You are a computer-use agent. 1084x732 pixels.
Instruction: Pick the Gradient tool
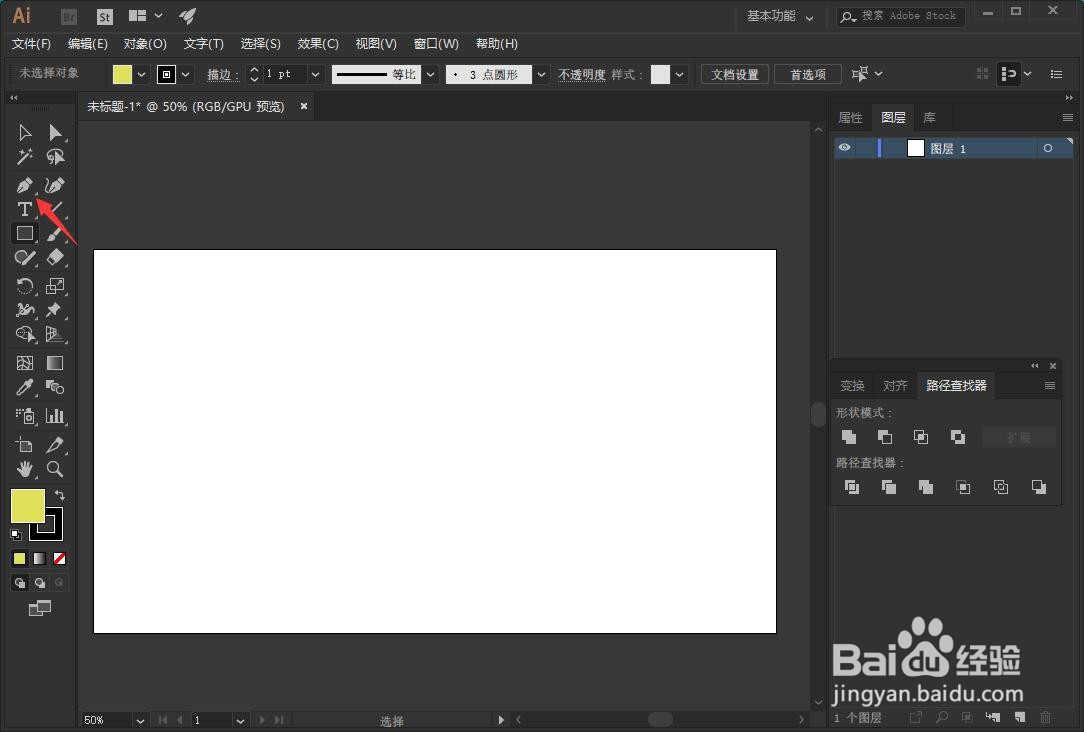tap(55, 363)
